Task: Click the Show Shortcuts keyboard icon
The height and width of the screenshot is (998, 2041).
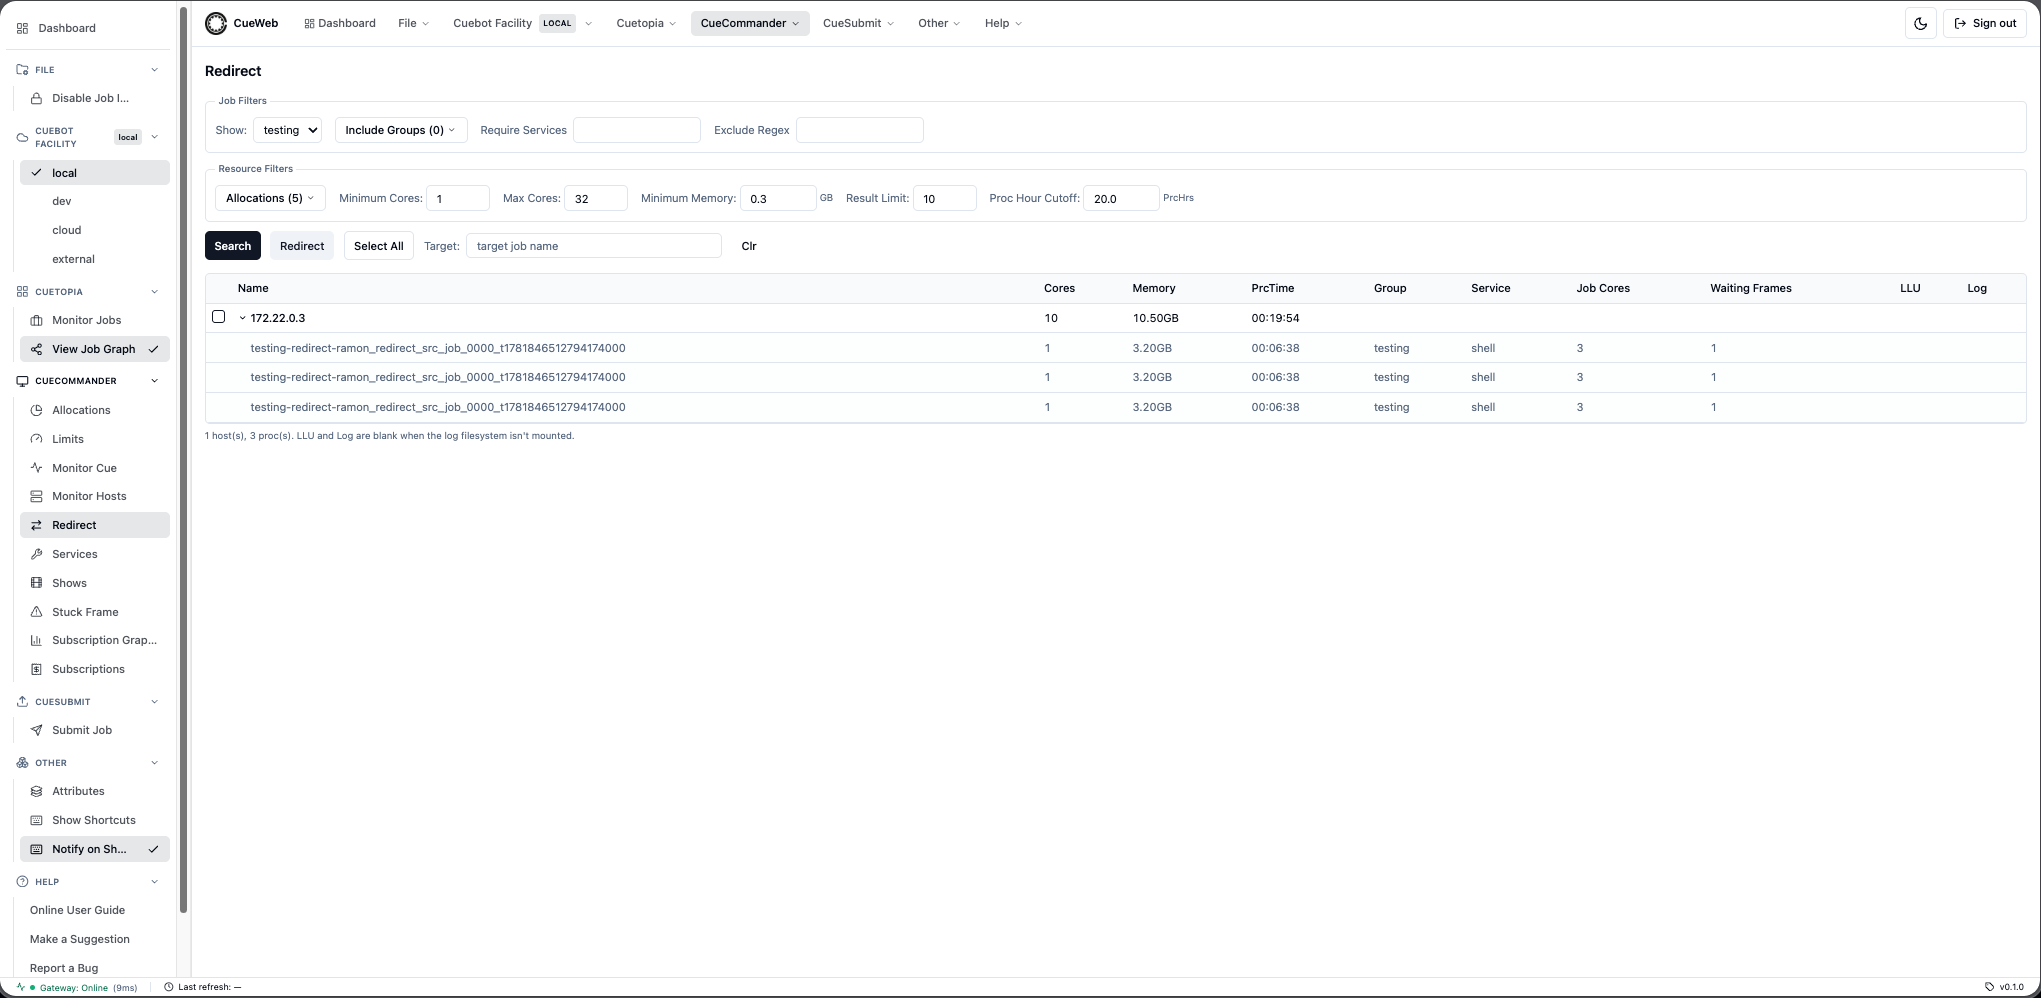Action: [37, 820]
